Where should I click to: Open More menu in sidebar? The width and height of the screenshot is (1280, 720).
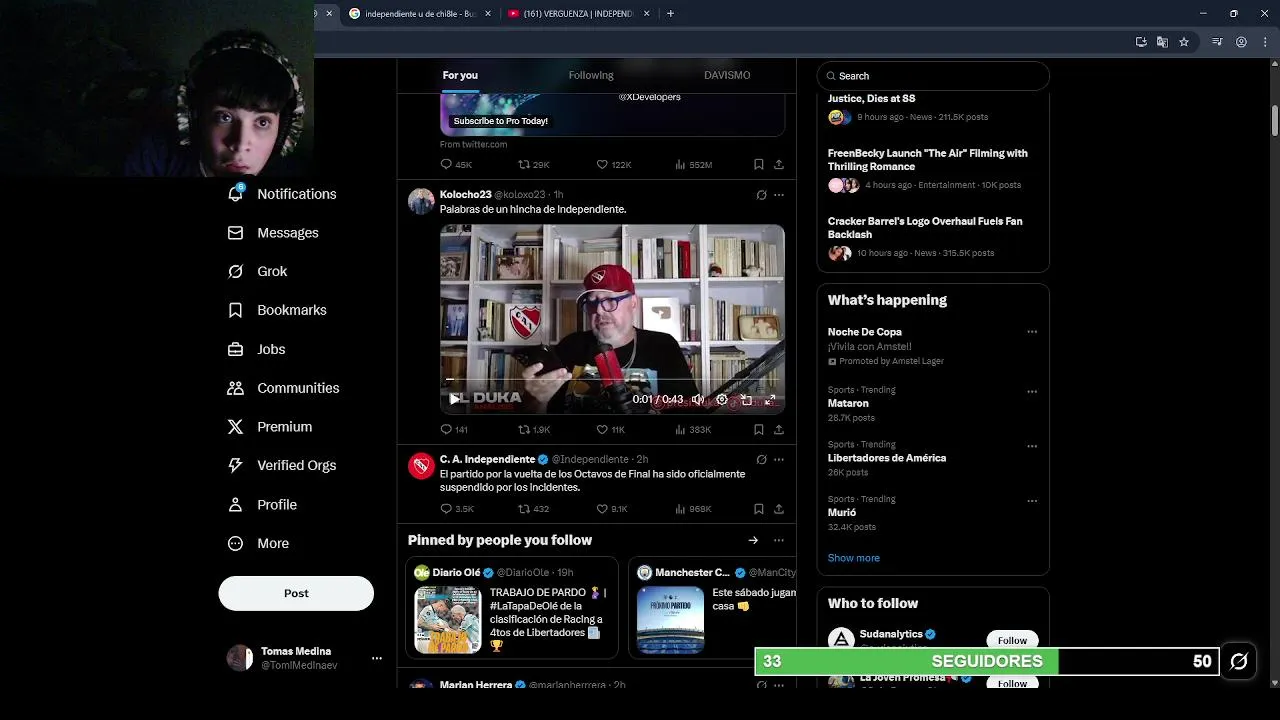pyautogui.click(x=258, y=544)
